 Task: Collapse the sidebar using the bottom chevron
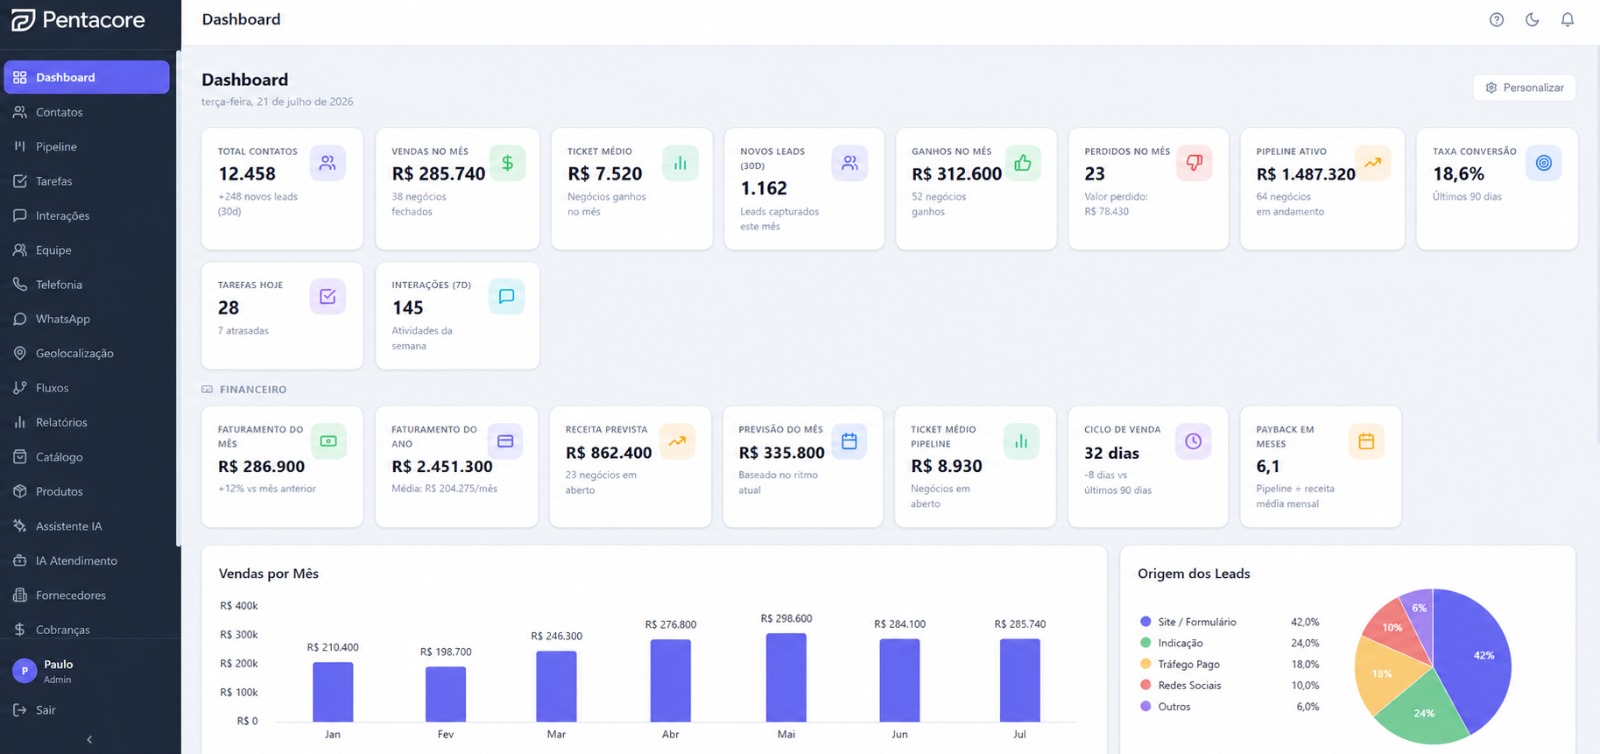pos(89,740)
